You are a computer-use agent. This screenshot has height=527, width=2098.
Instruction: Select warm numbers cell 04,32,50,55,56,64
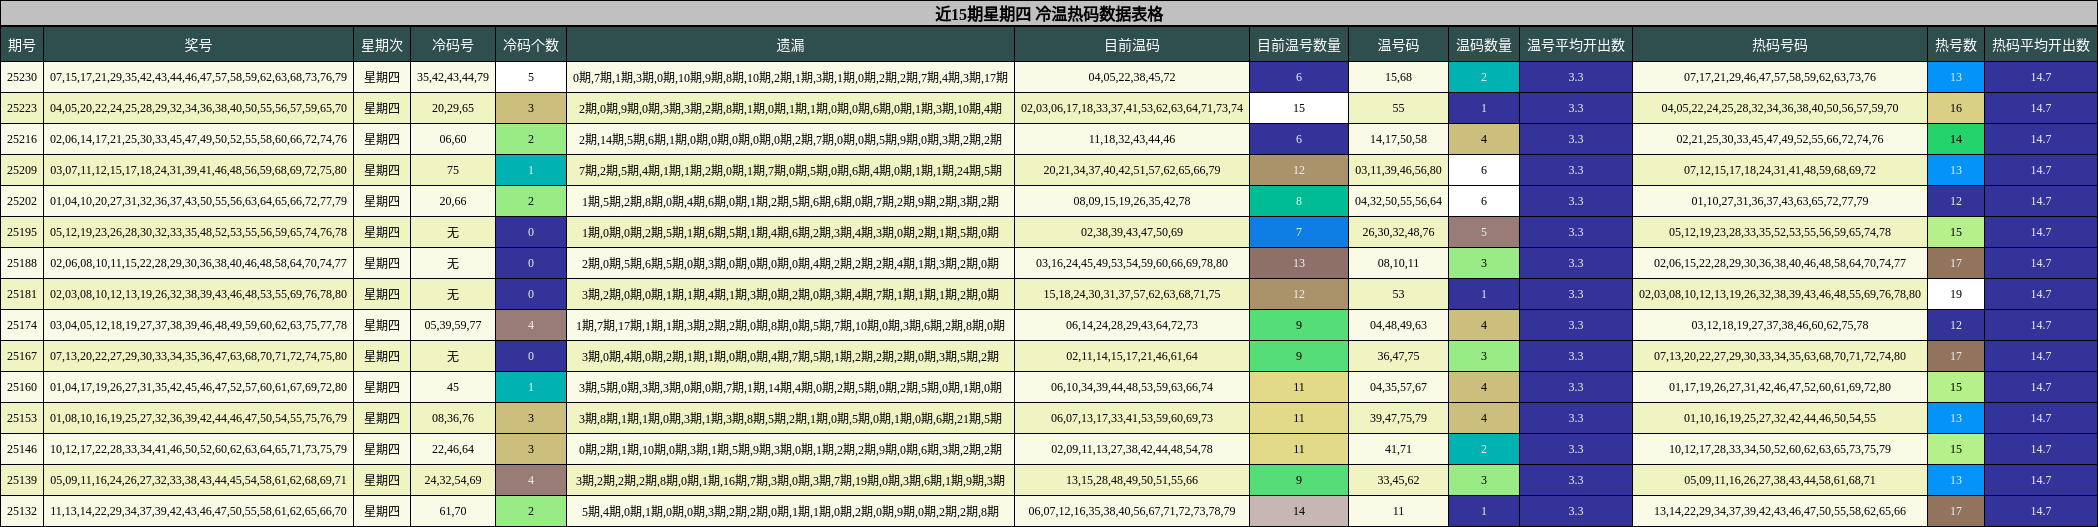1398,201
